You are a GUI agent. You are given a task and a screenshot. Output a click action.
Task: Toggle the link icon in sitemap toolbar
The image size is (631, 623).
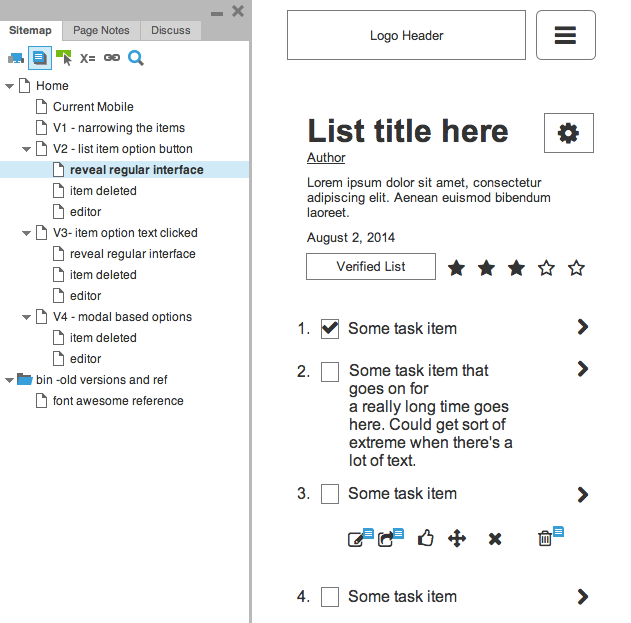(x=112, y=58)
